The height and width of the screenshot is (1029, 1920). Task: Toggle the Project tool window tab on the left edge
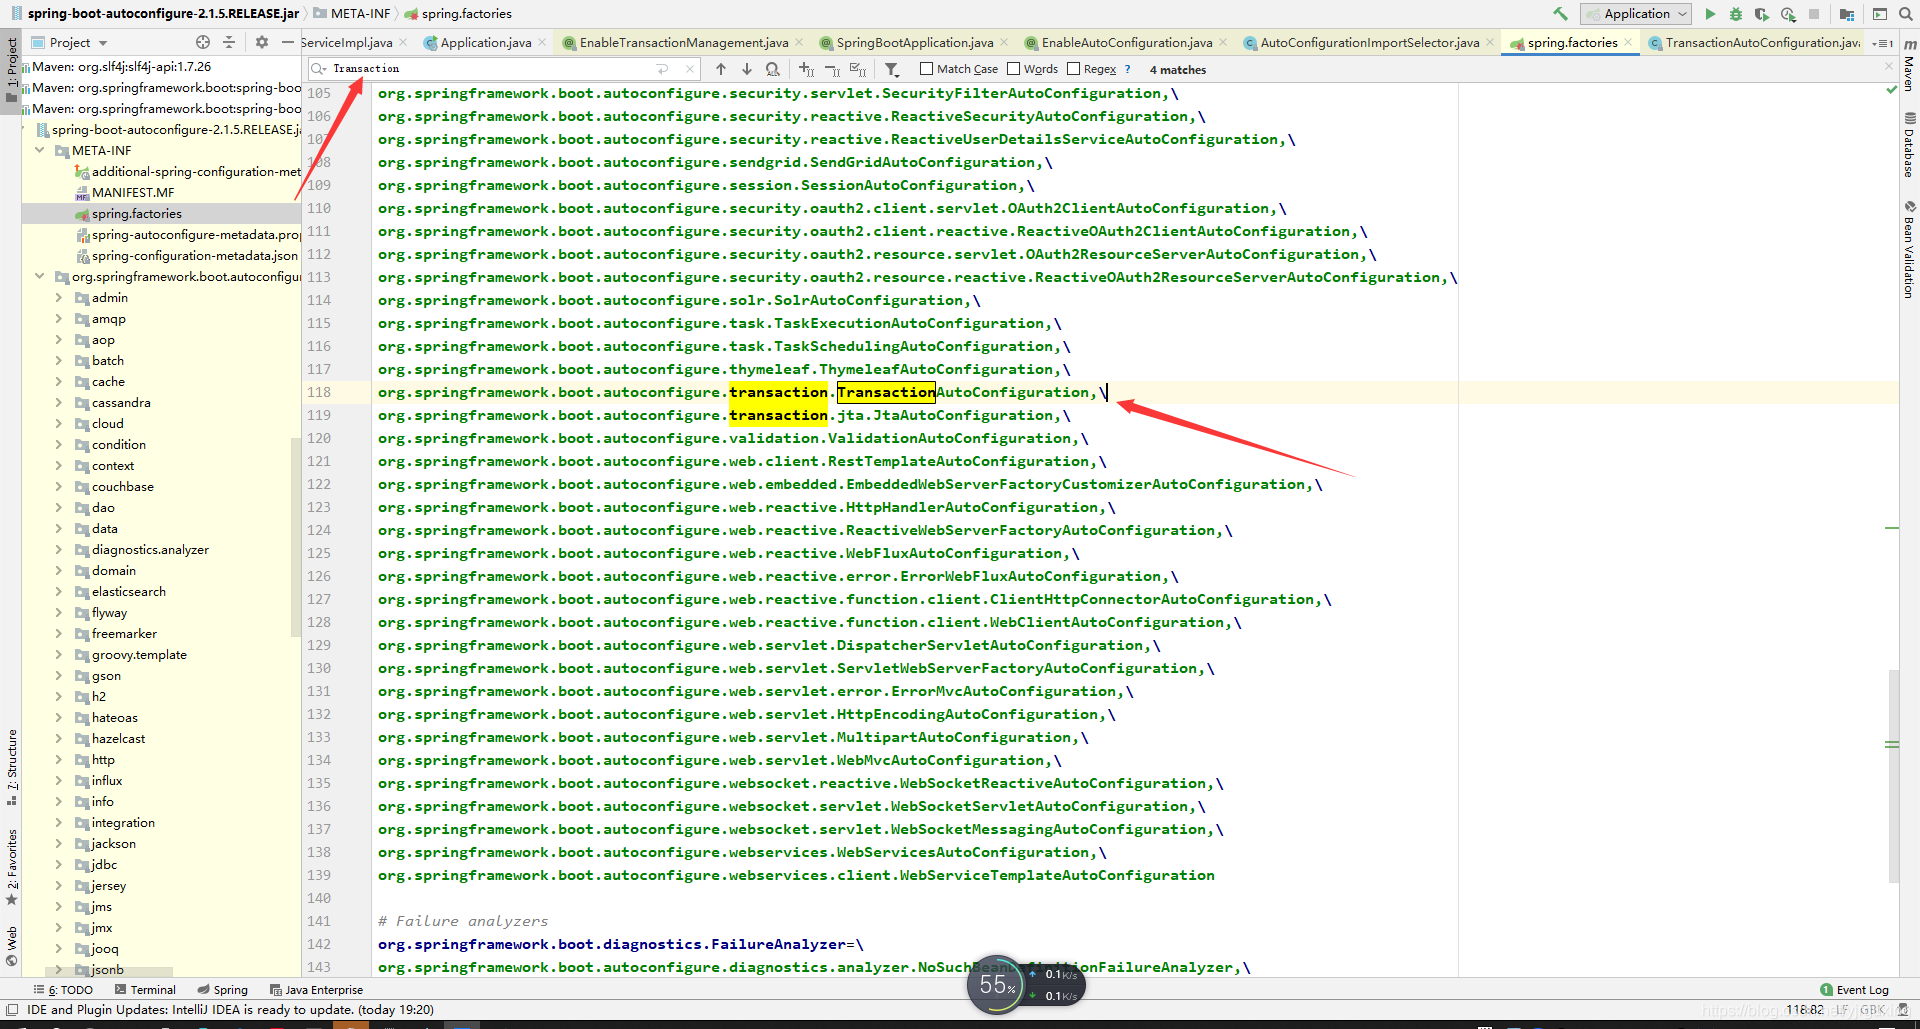11,70
